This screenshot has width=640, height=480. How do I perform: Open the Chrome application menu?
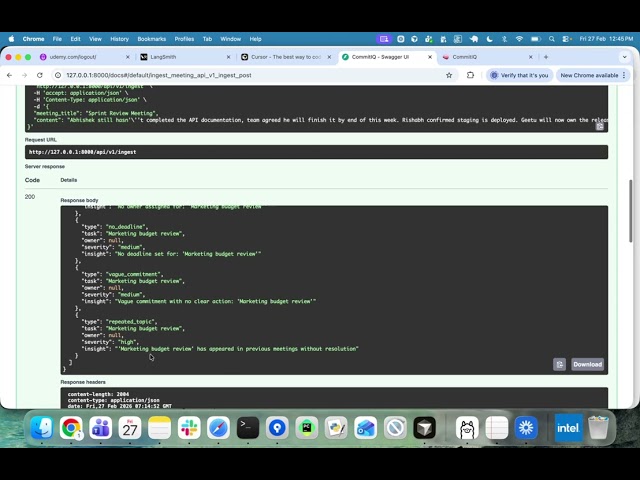33,39
